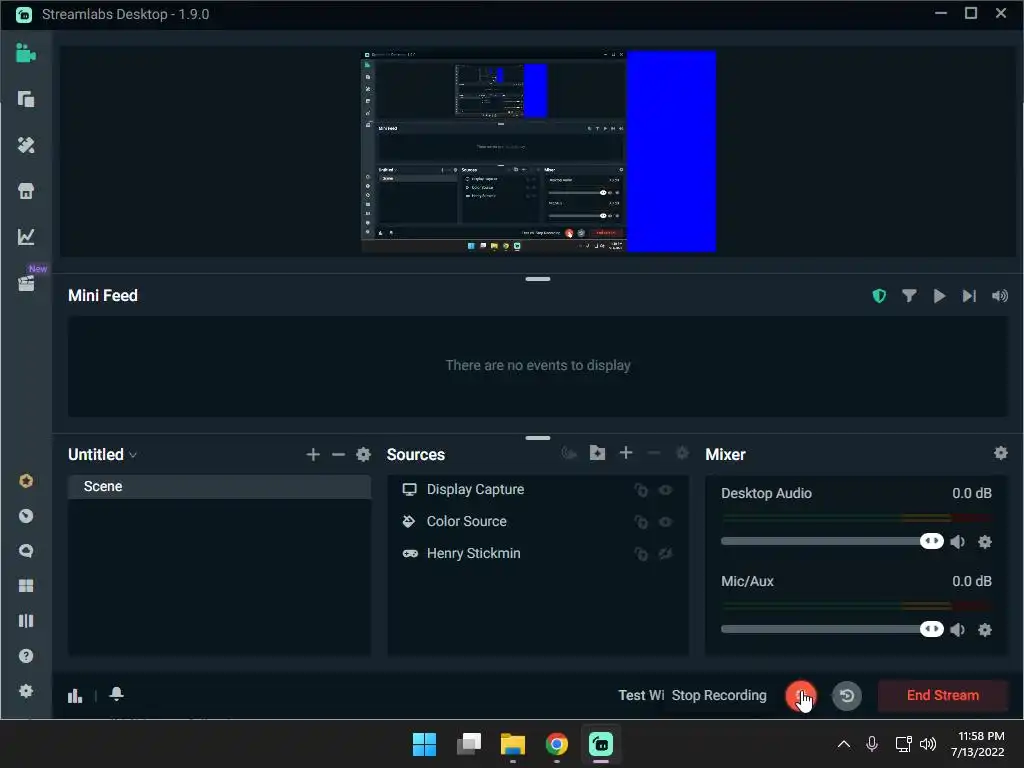Select the Scene item in the scenes list
This screenshot has width=1024, height=768.
(x=219, y=487)
